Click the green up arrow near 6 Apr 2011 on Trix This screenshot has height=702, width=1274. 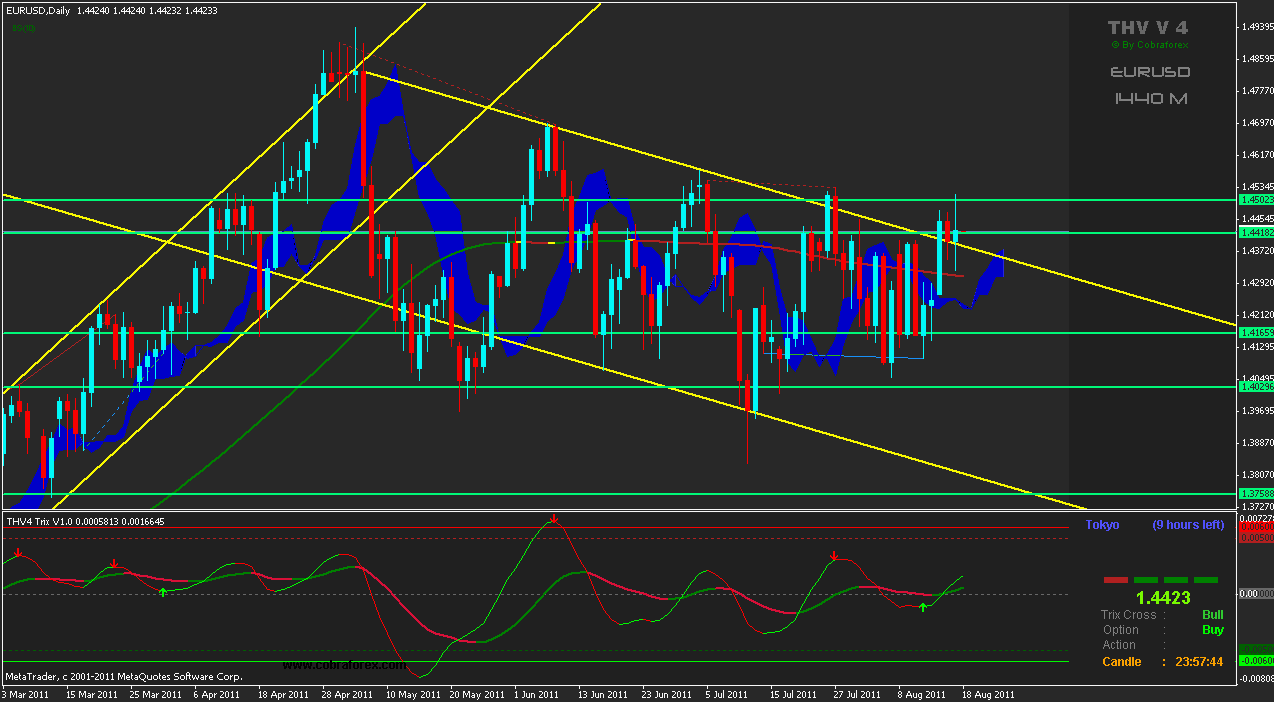point(163,593)
